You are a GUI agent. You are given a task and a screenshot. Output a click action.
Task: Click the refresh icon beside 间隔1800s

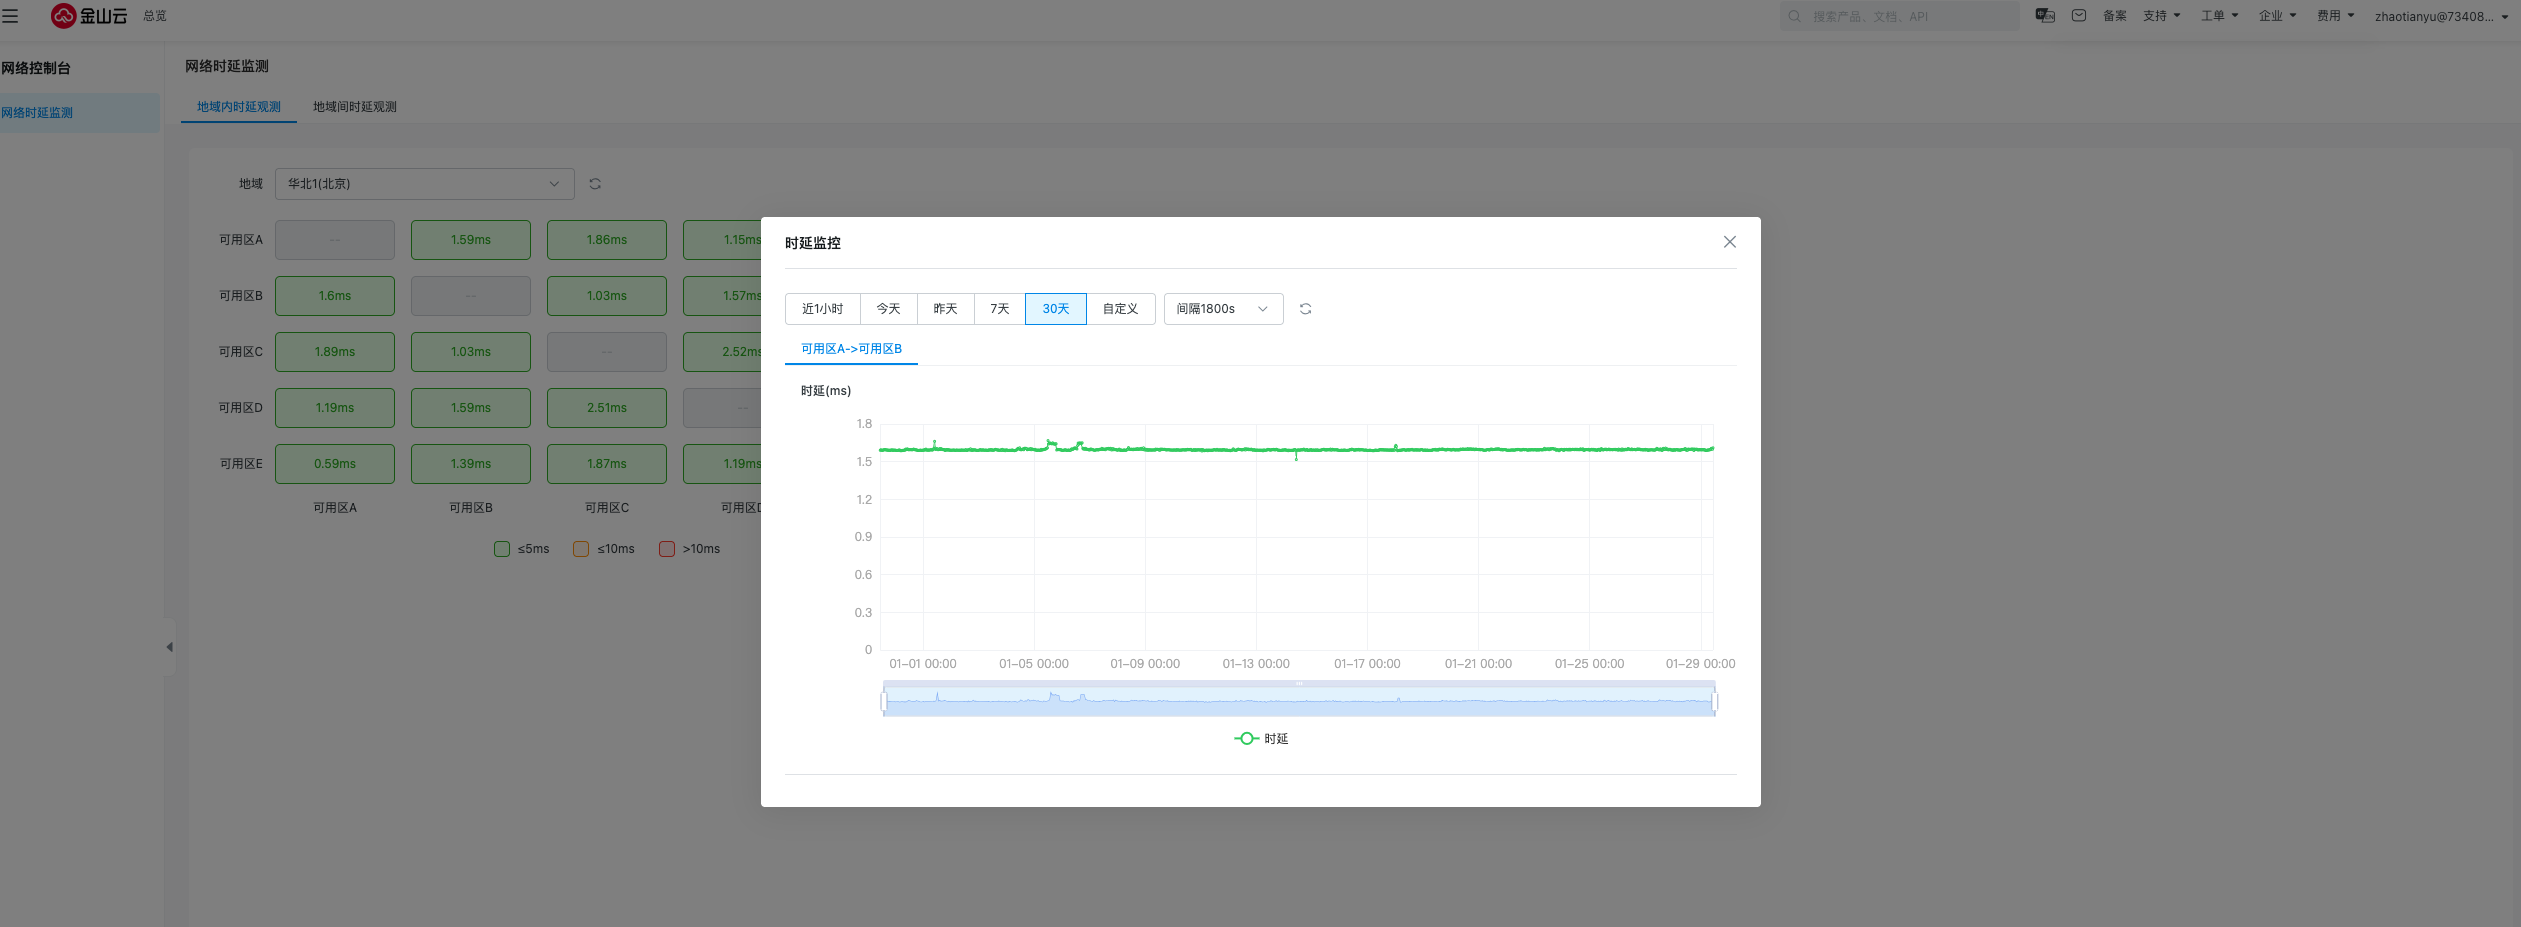pyautogui.click(x=1305, y=309)
